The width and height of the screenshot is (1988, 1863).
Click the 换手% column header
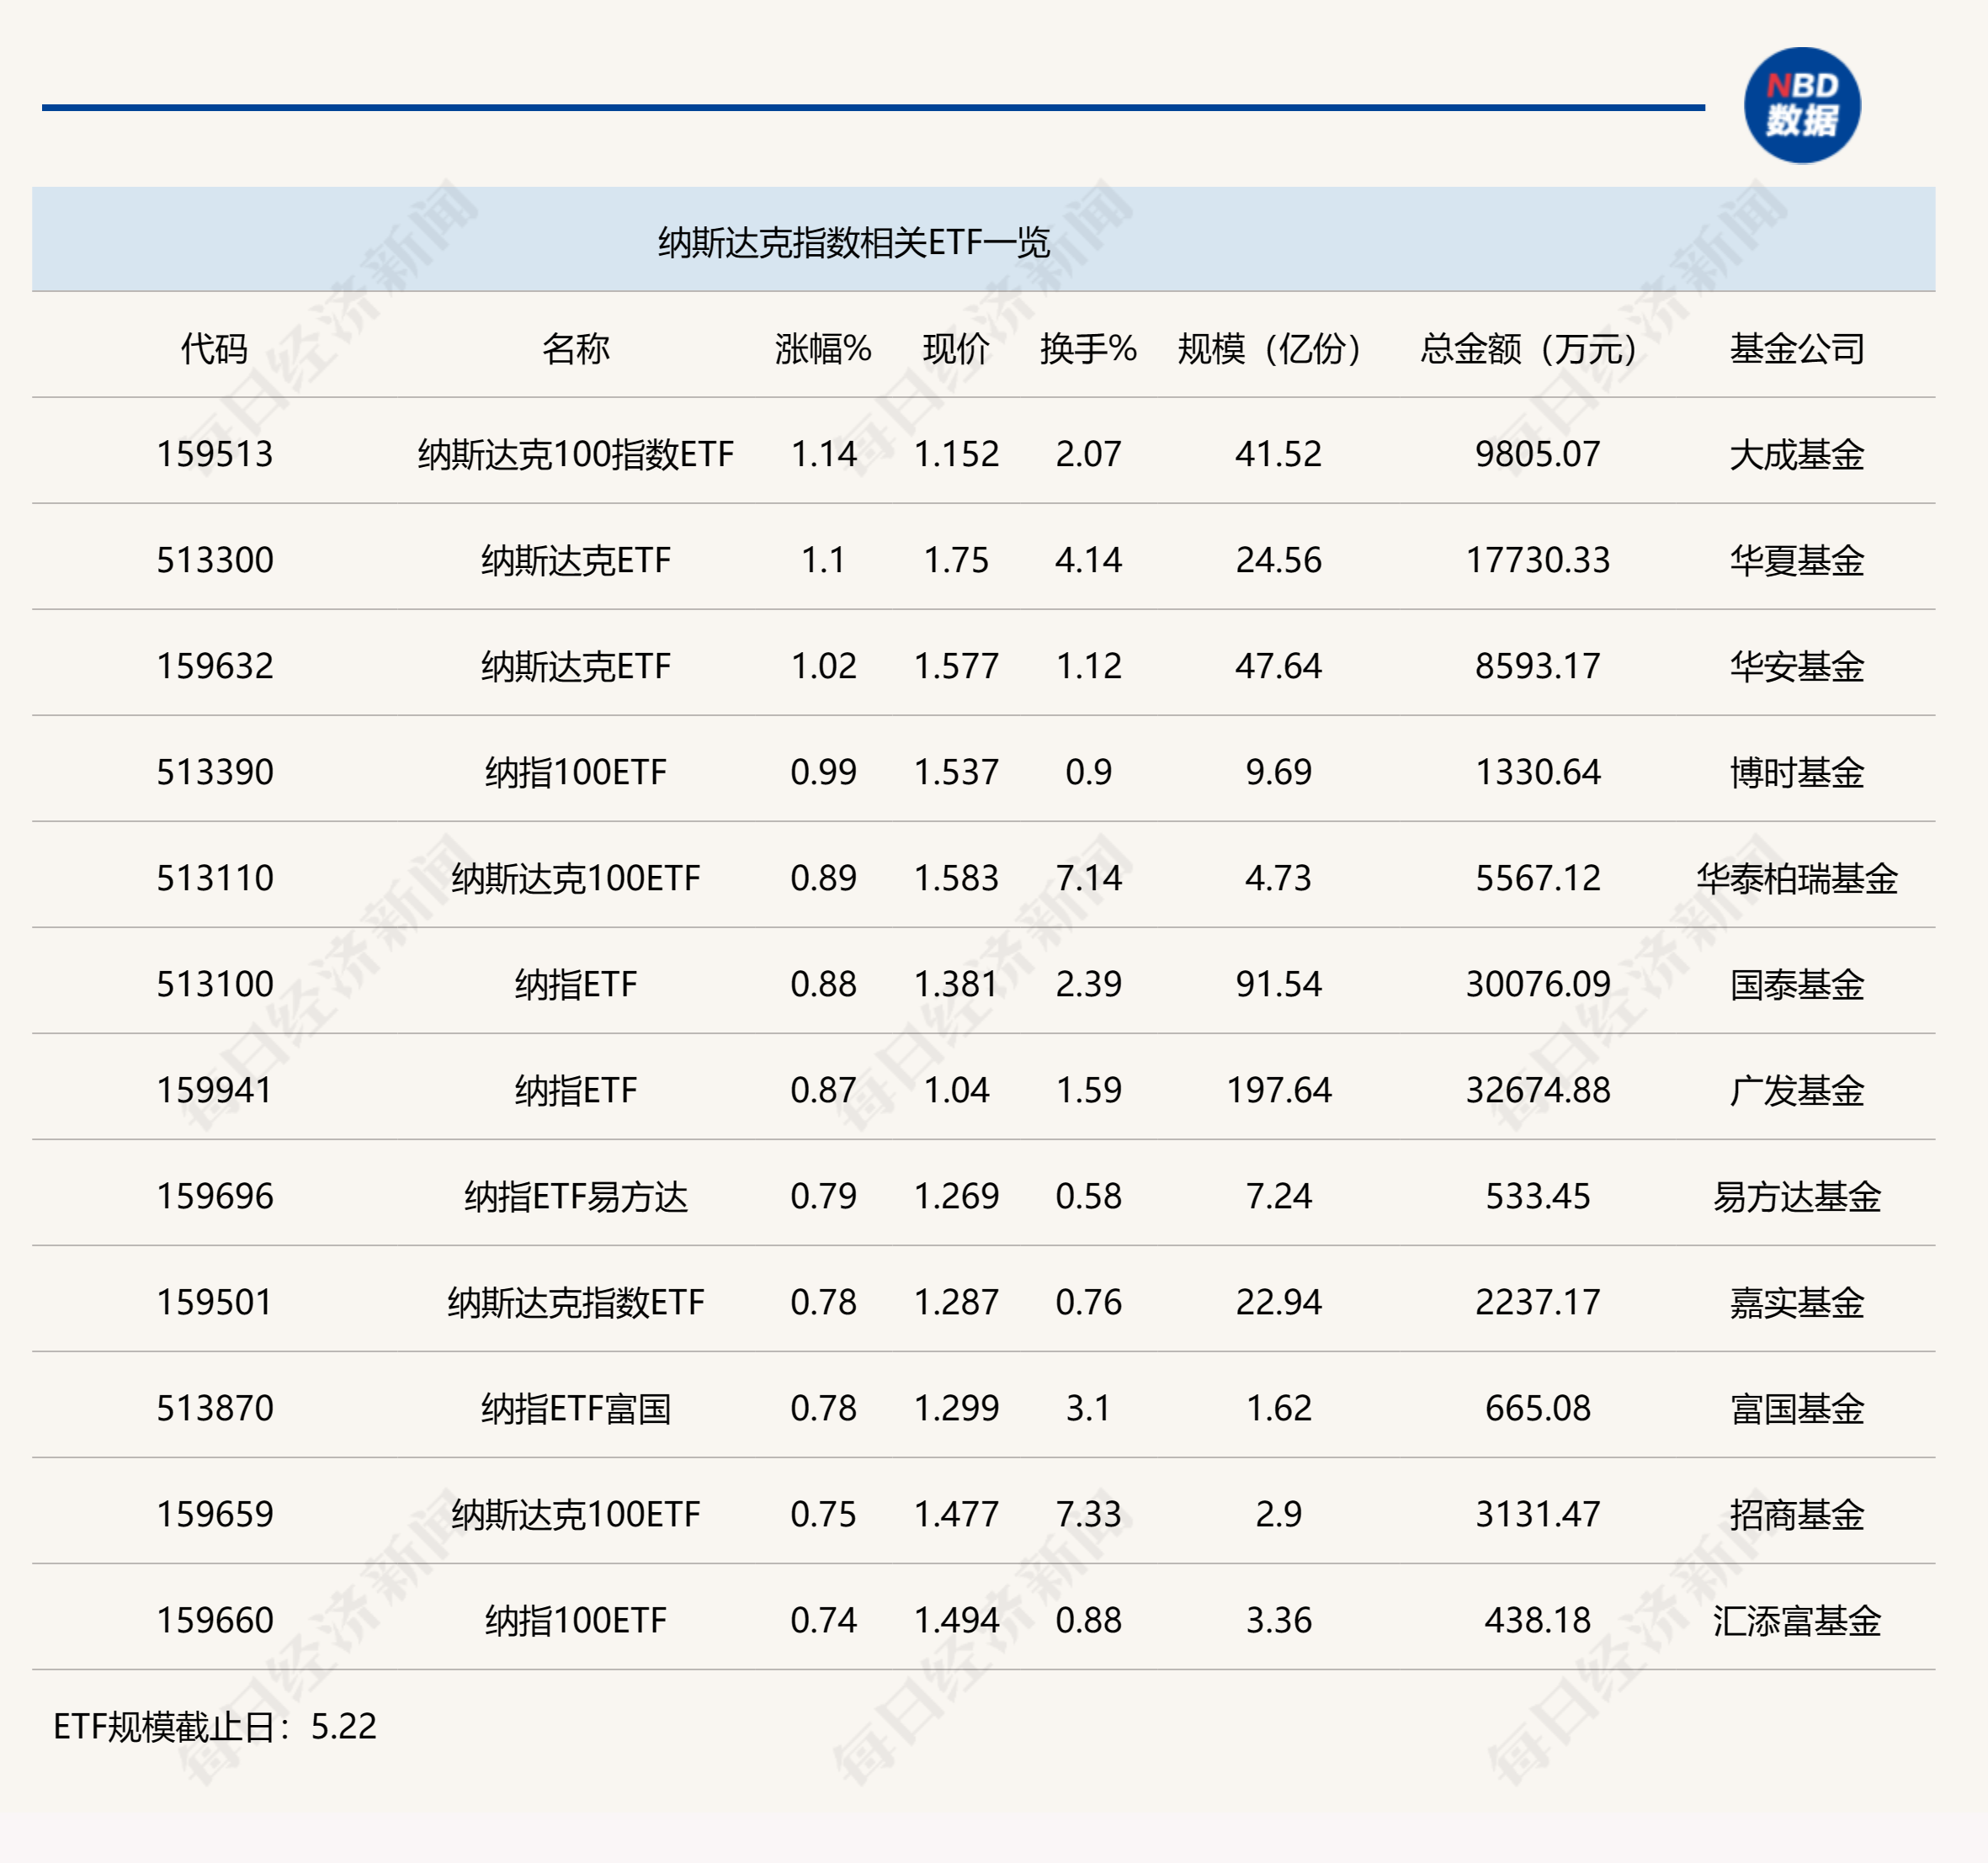click(x=1087, y=348)
